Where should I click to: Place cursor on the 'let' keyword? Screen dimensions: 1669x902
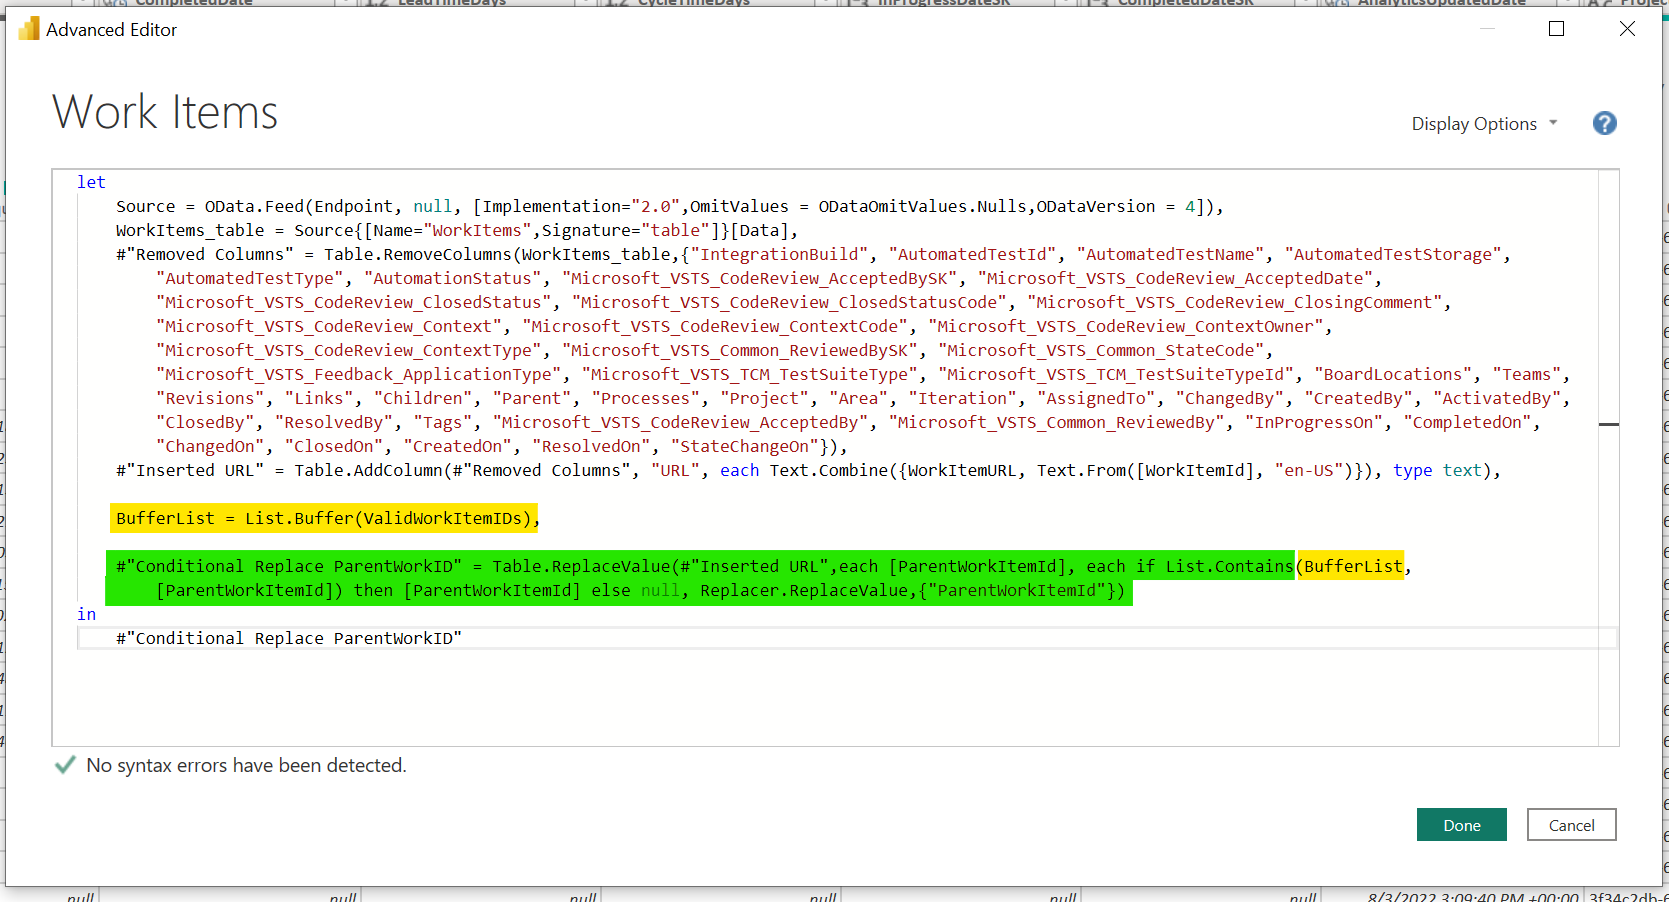click(x=91, y=182)
